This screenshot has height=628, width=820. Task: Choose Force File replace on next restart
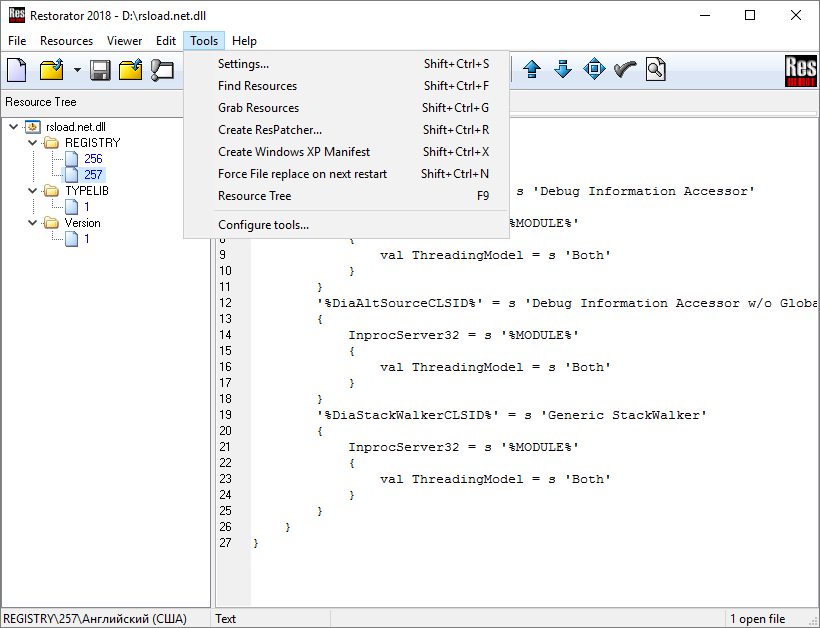(x=347, y=174)
